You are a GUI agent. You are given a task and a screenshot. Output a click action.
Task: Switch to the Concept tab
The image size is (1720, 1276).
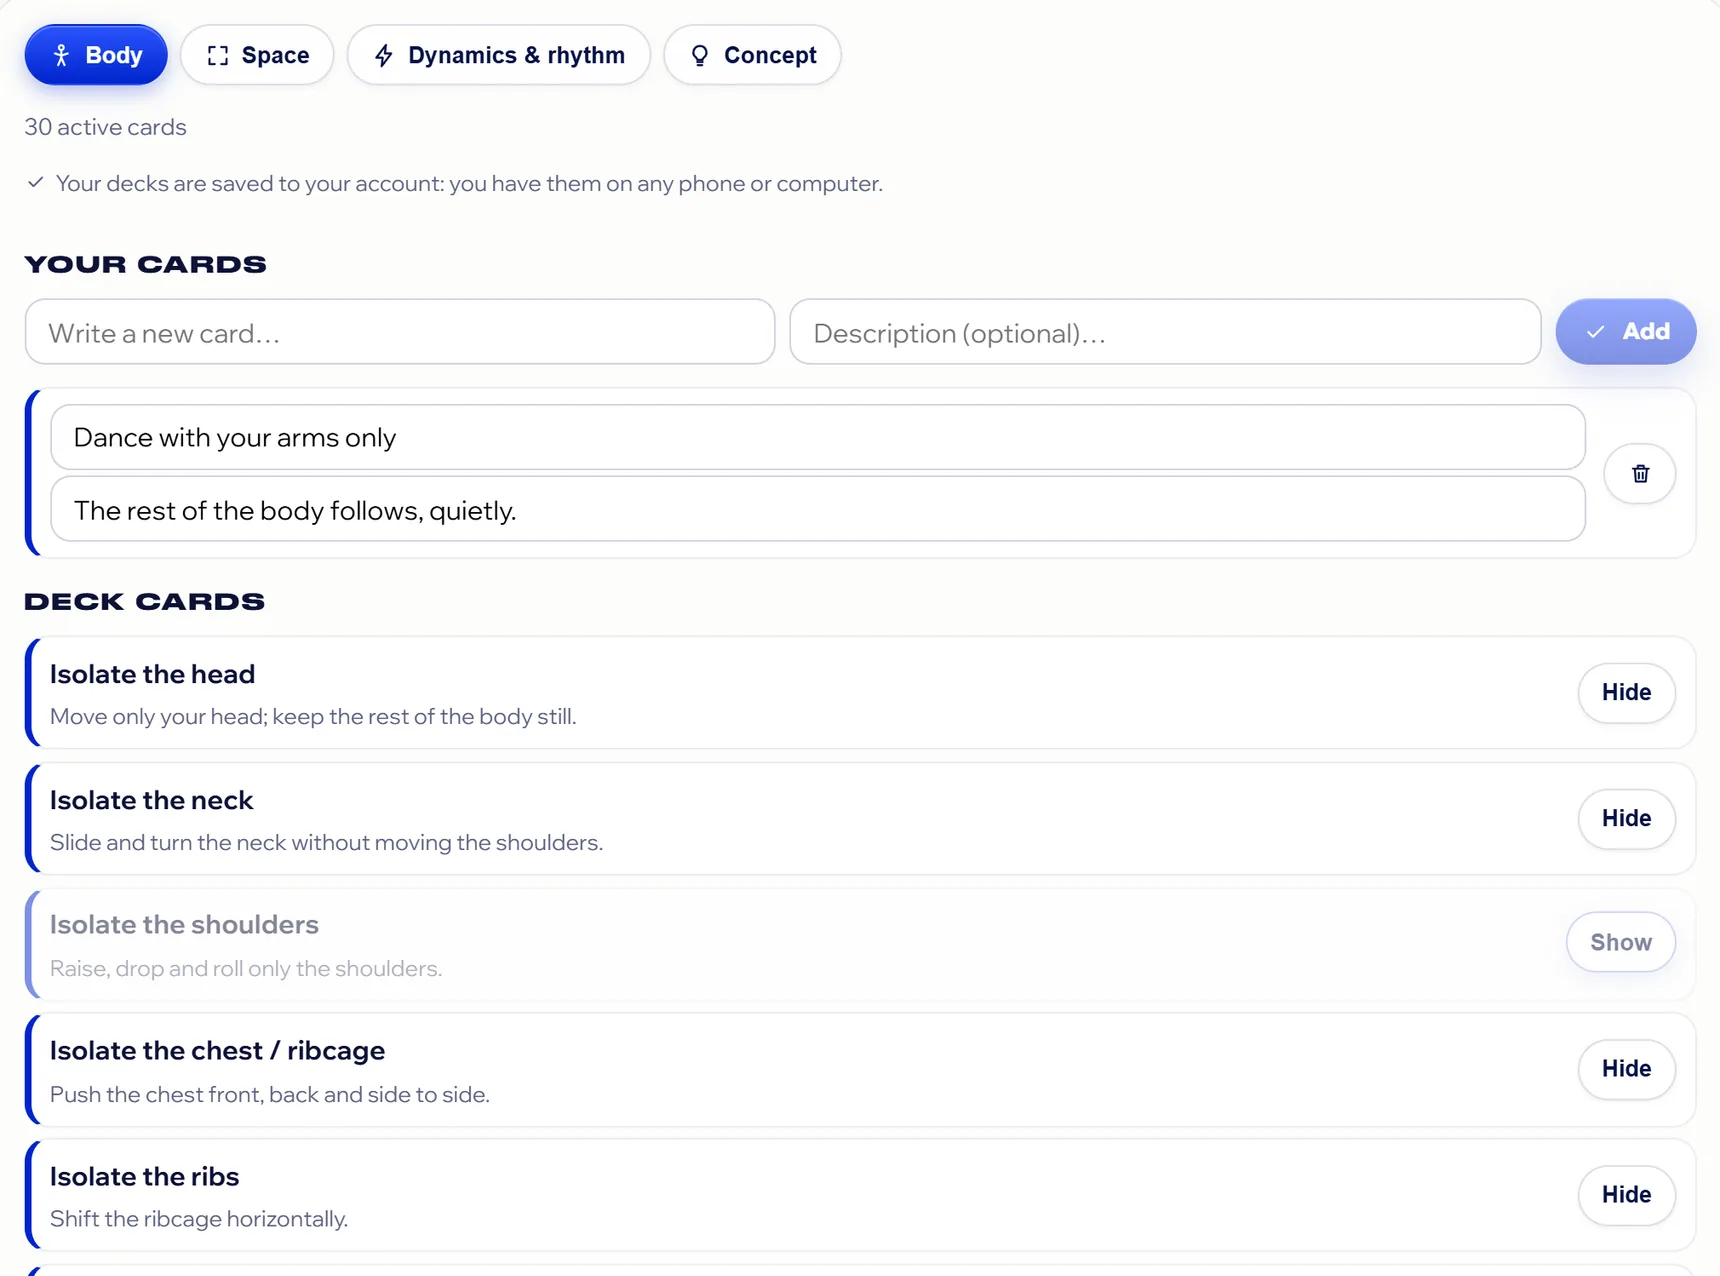pyautogui.click(x=752, y=55)
